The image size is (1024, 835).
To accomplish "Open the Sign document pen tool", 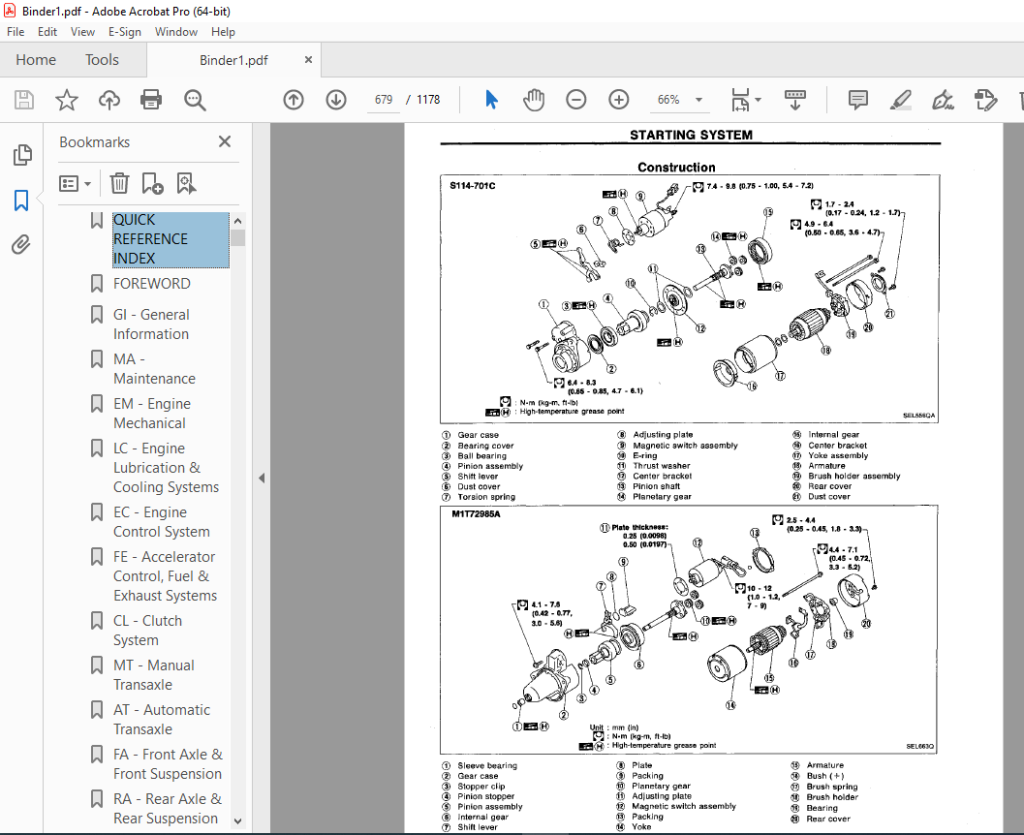I will pyautogui.click(x=943, y=100).
